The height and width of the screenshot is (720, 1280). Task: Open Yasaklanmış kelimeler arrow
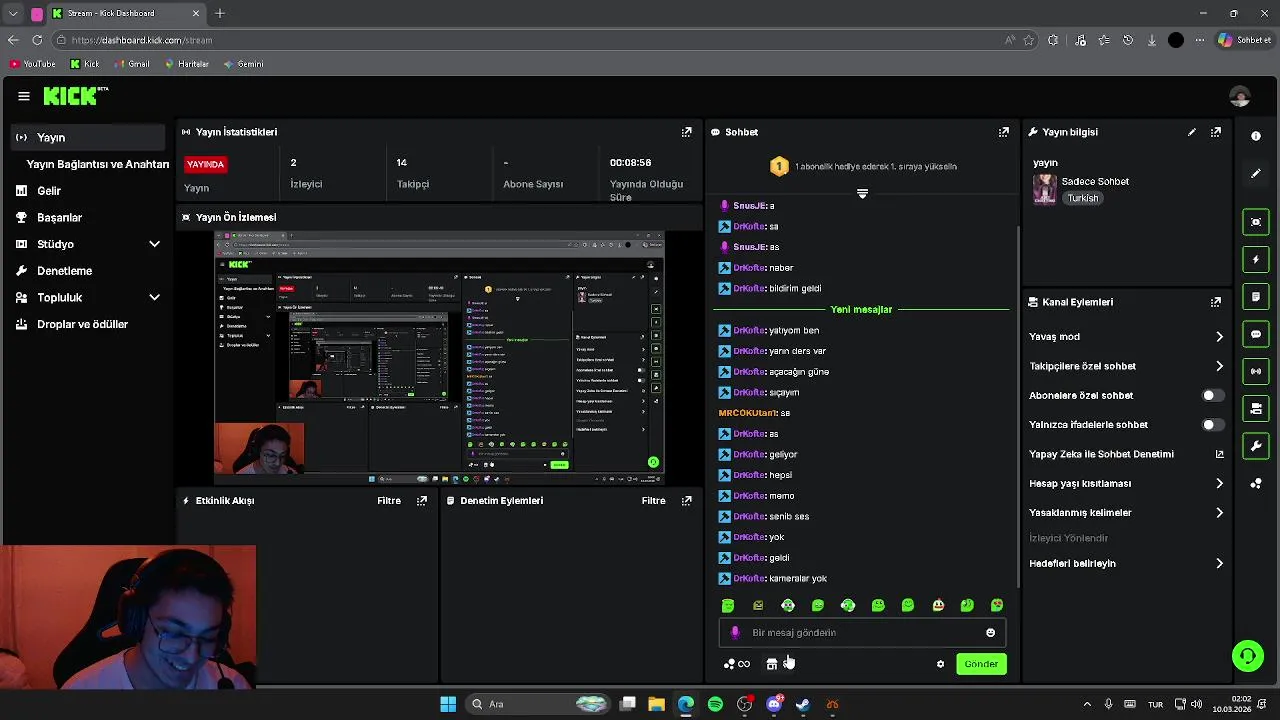tap(1219, 513)
